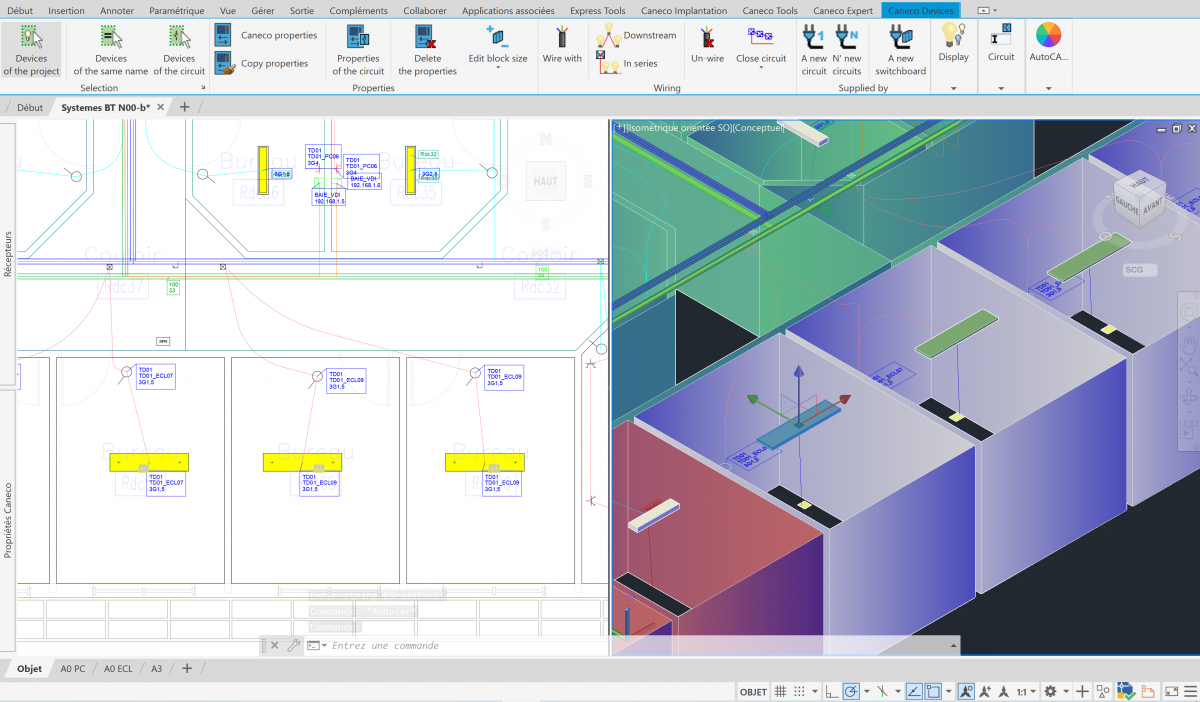Add a new layout with plus button
This screenshot has width=1200, height=702.
[x=187, y=669]
